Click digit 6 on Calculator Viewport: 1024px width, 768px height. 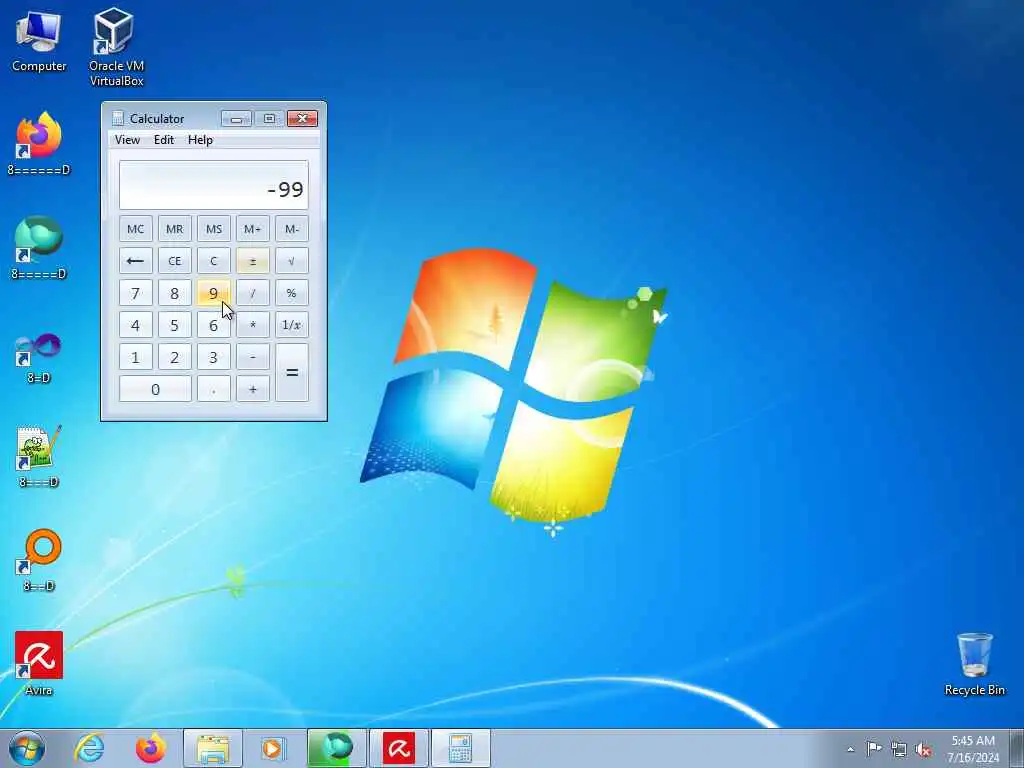tap(214, 325)
